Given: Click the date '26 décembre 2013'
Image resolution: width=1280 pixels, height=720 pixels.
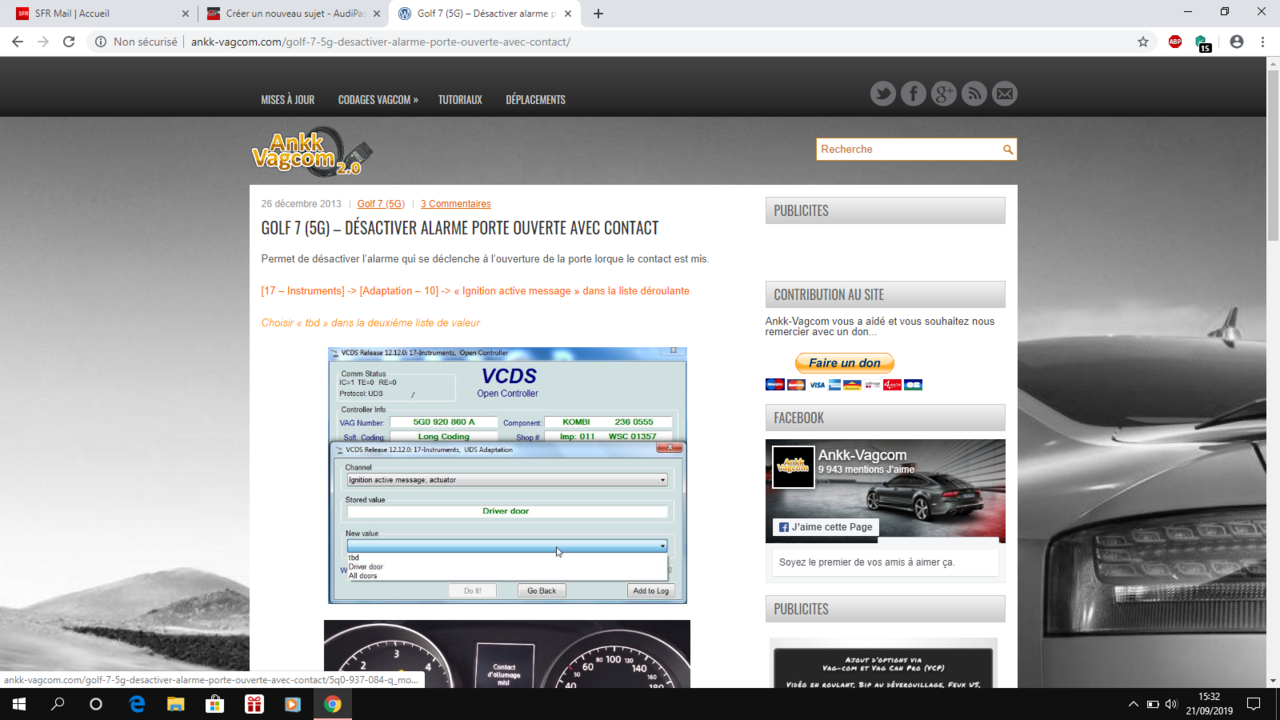Looking at the screenshot, I should coord(301,204).
